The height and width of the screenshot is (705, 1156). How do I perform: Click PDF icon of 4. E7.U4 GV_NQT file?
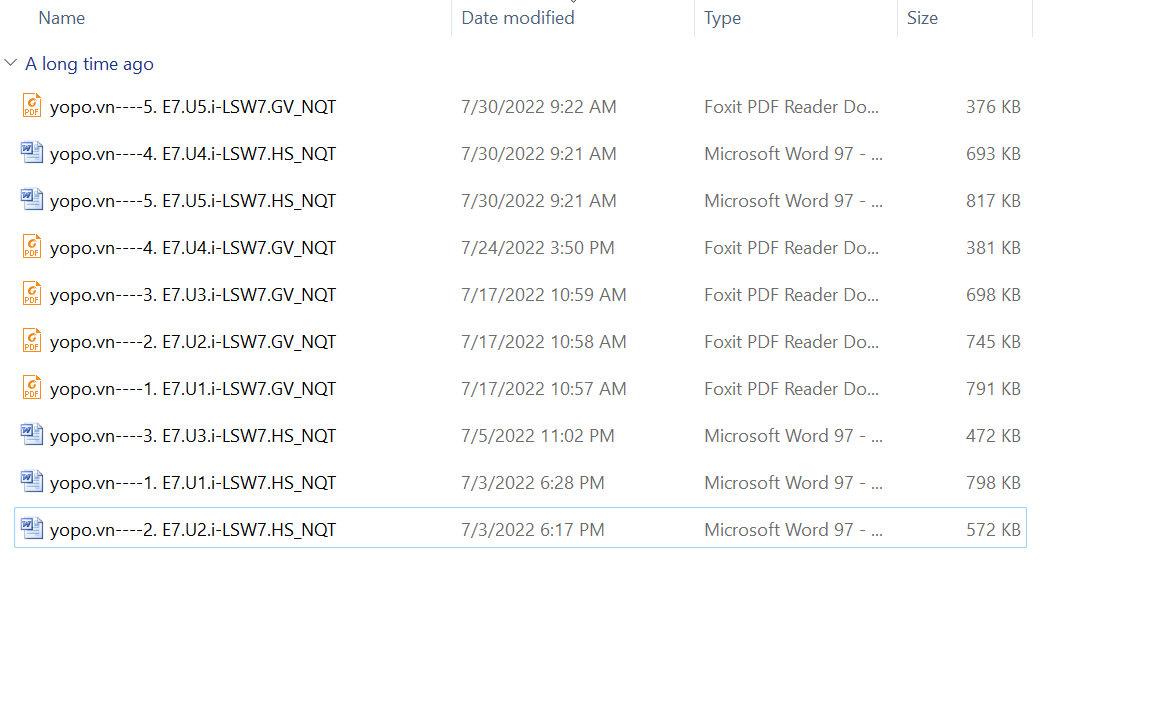click(32, 247)
